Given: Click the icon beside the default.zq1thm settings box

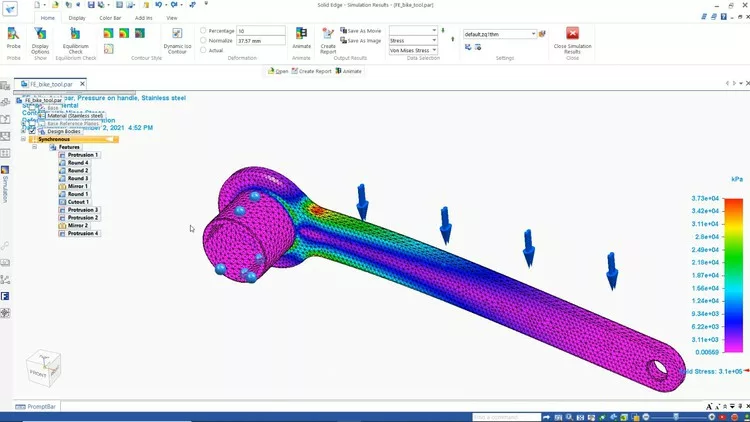Looking at the screenshot, I should [x=542, y=34].
